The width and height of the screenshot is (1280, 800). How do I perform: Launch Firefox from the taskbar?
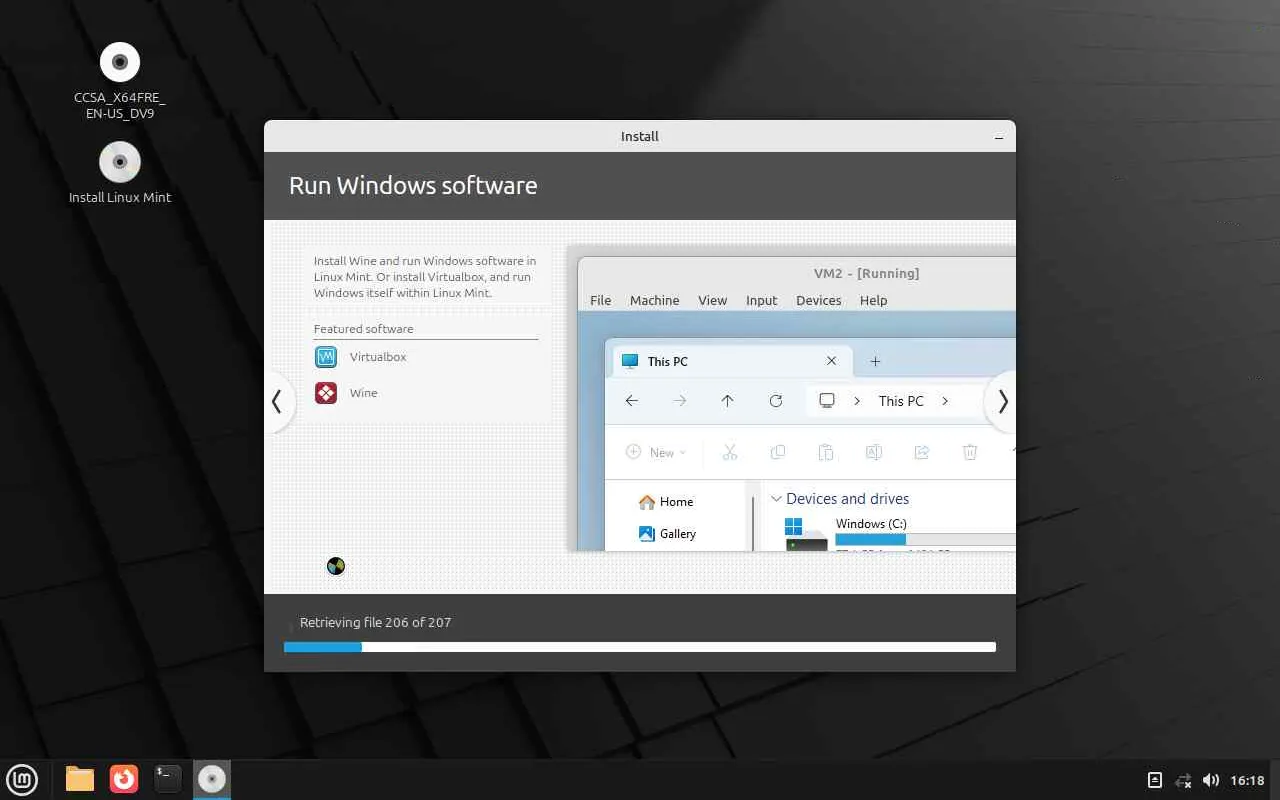coord(124,779)
